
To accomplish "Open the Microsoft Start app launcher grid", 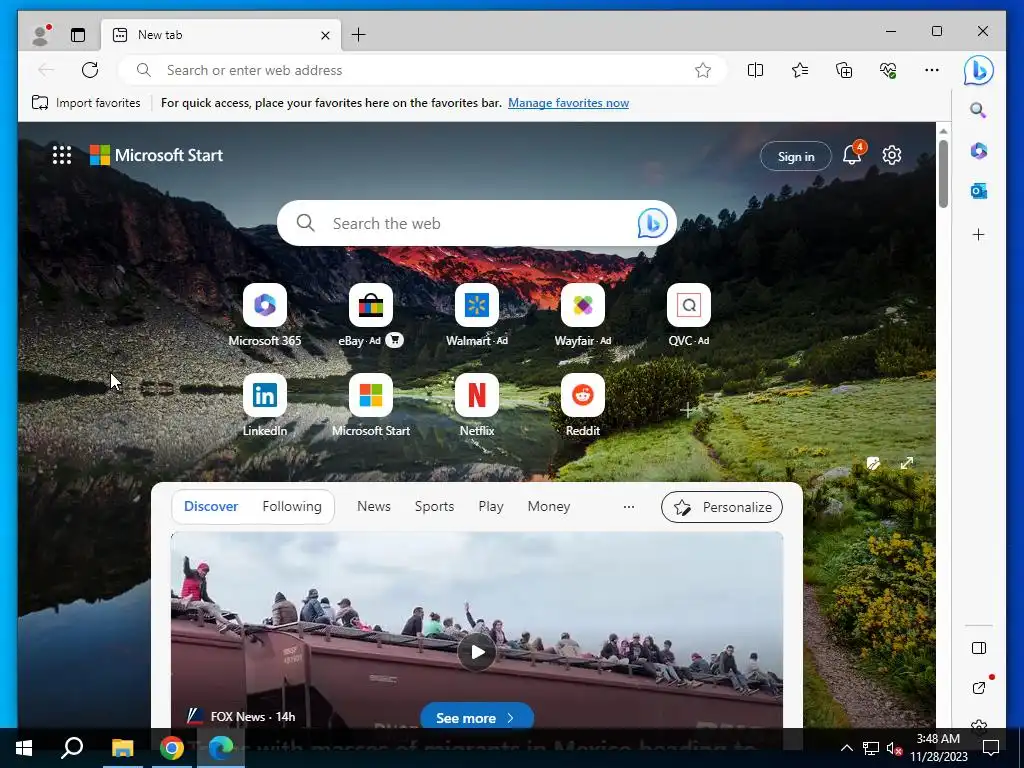I will click(62, 155).
